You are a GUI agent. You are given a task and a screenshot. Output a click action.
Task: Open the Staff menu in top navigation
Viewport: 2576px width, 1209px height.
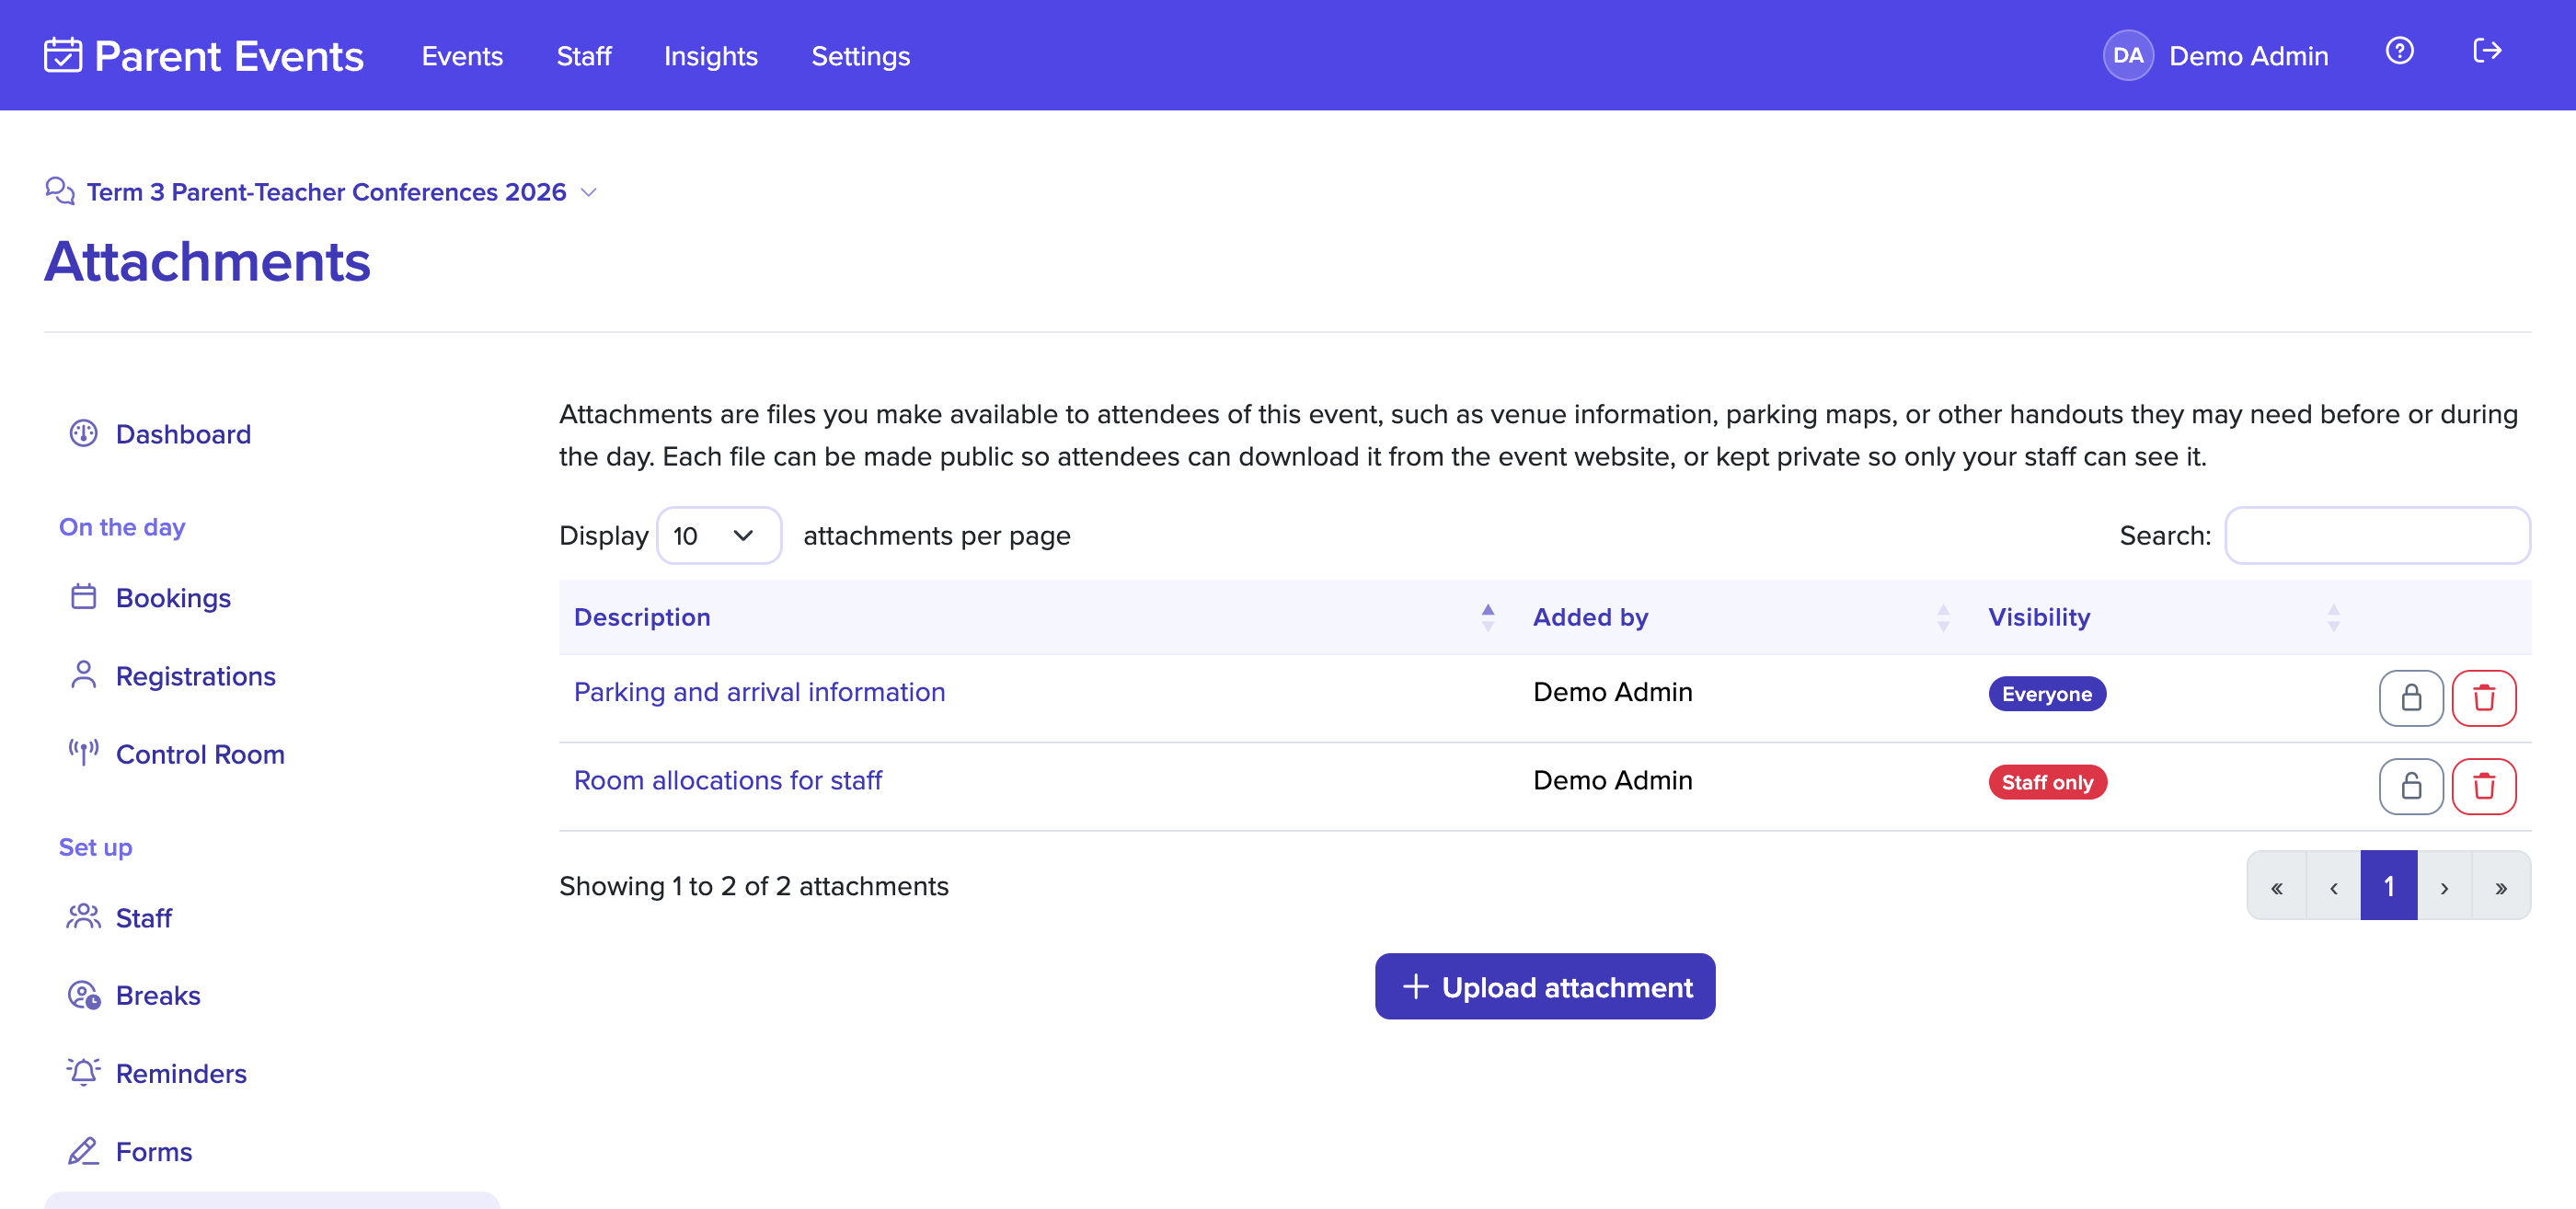tap(584, 56)
